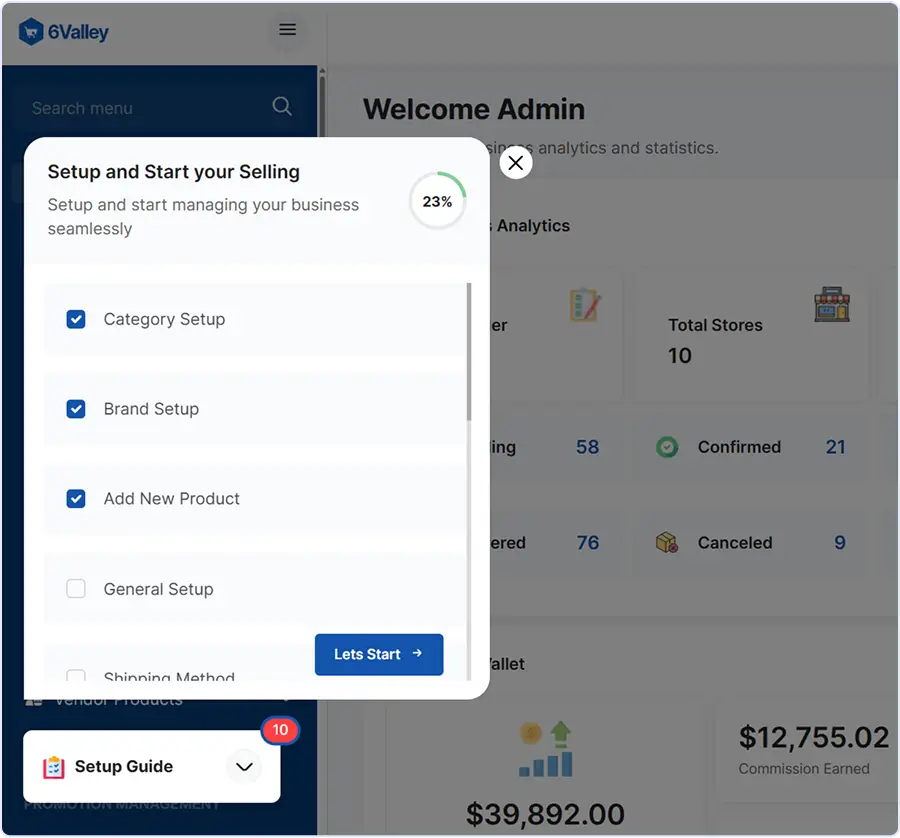Toggle the Add New Product checkbox
900x838 pixels.
click(x=76, y=499)
